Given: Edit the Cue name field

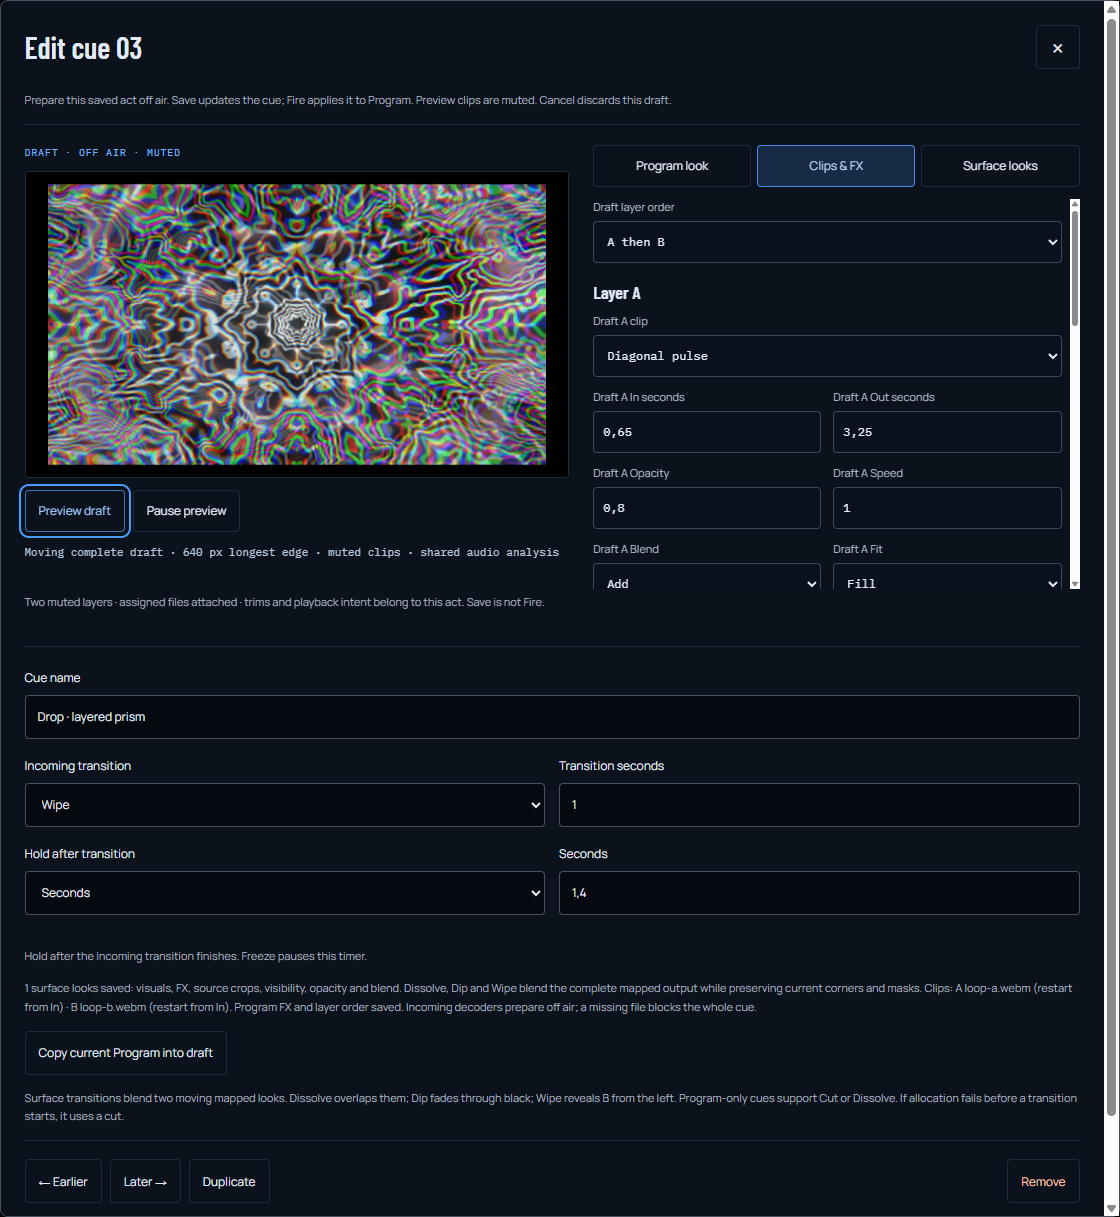Looking at the screenshot, I should click(x=552, y=717).
